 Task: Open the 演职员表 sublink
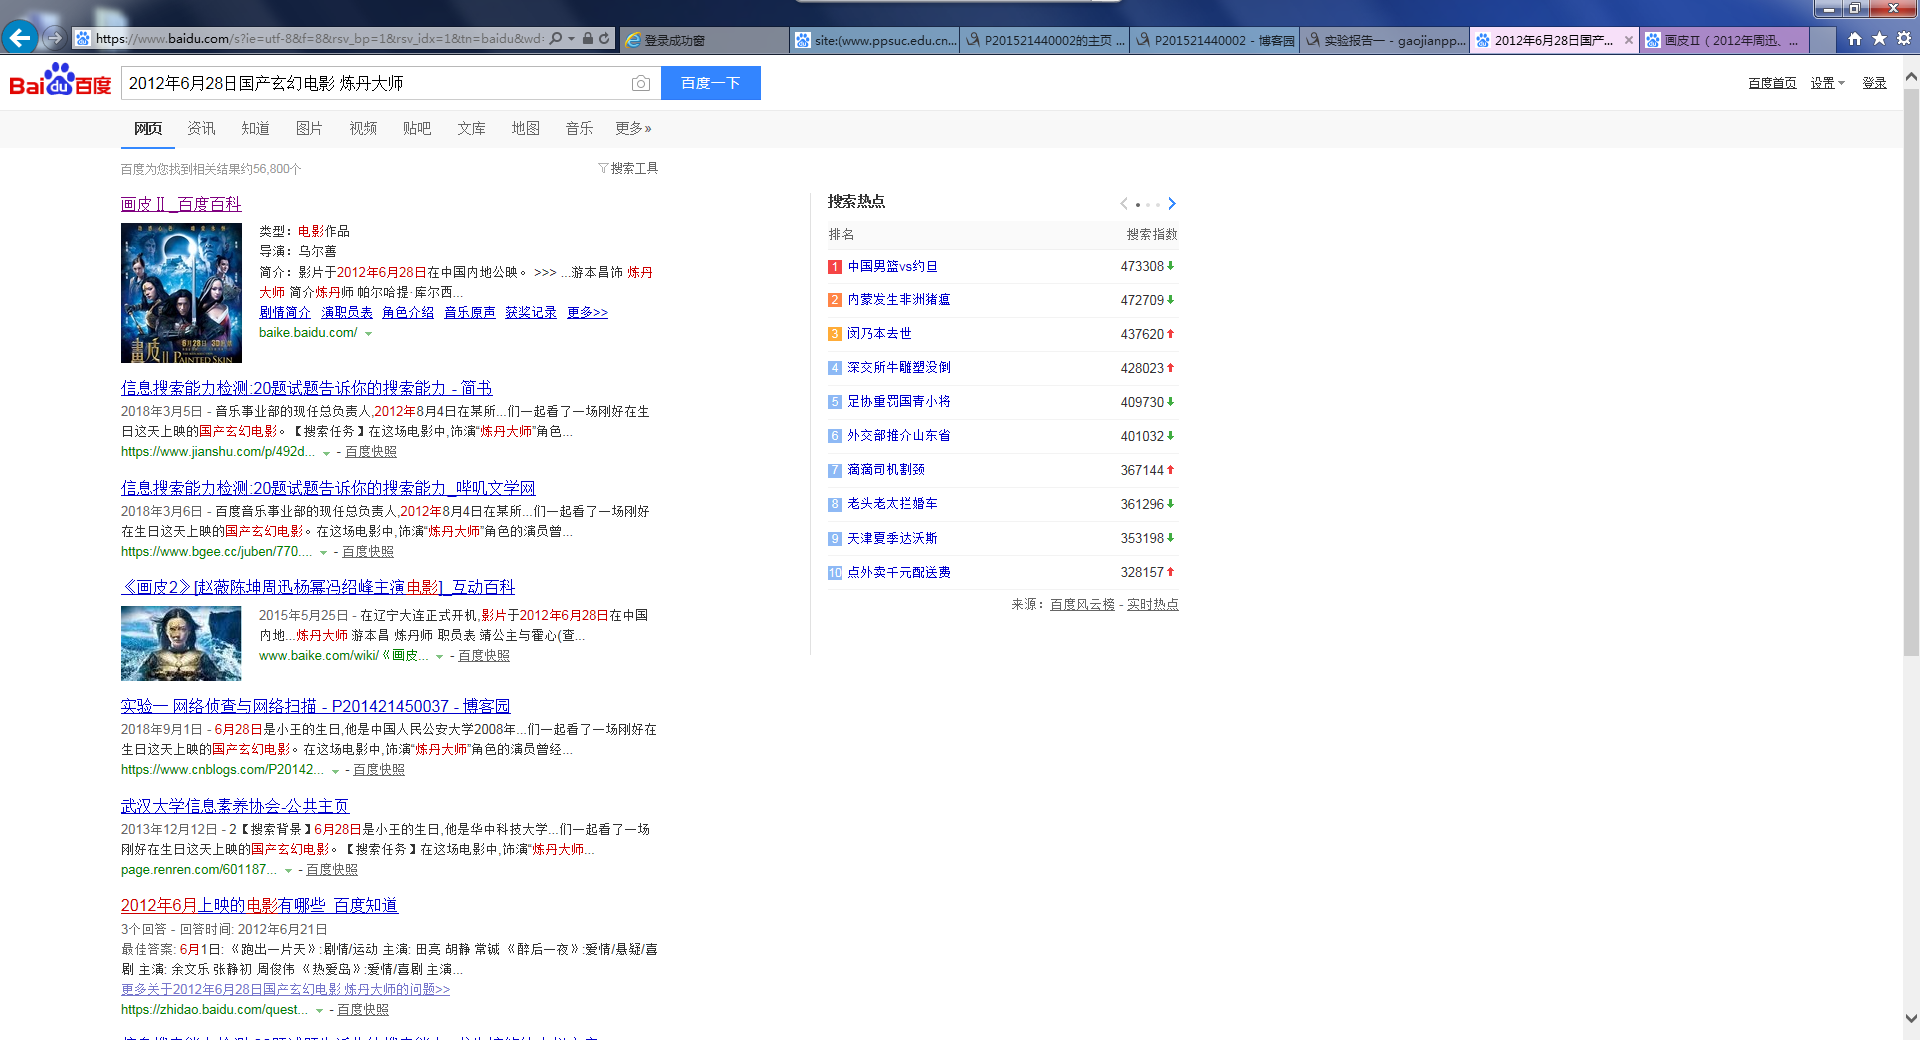pyautogui.click(x=346, y=312)
